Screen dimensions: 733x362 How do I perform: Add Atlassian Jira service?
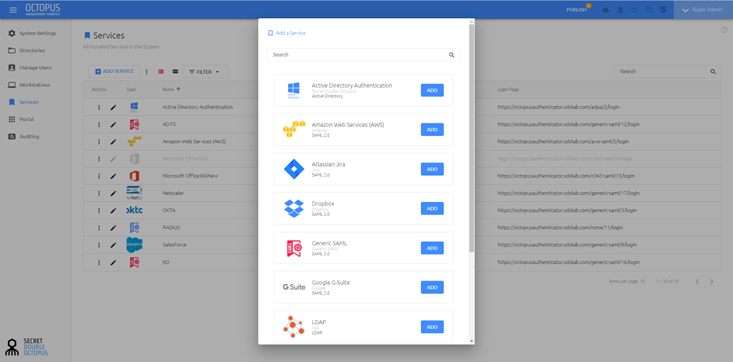(432, 169)
